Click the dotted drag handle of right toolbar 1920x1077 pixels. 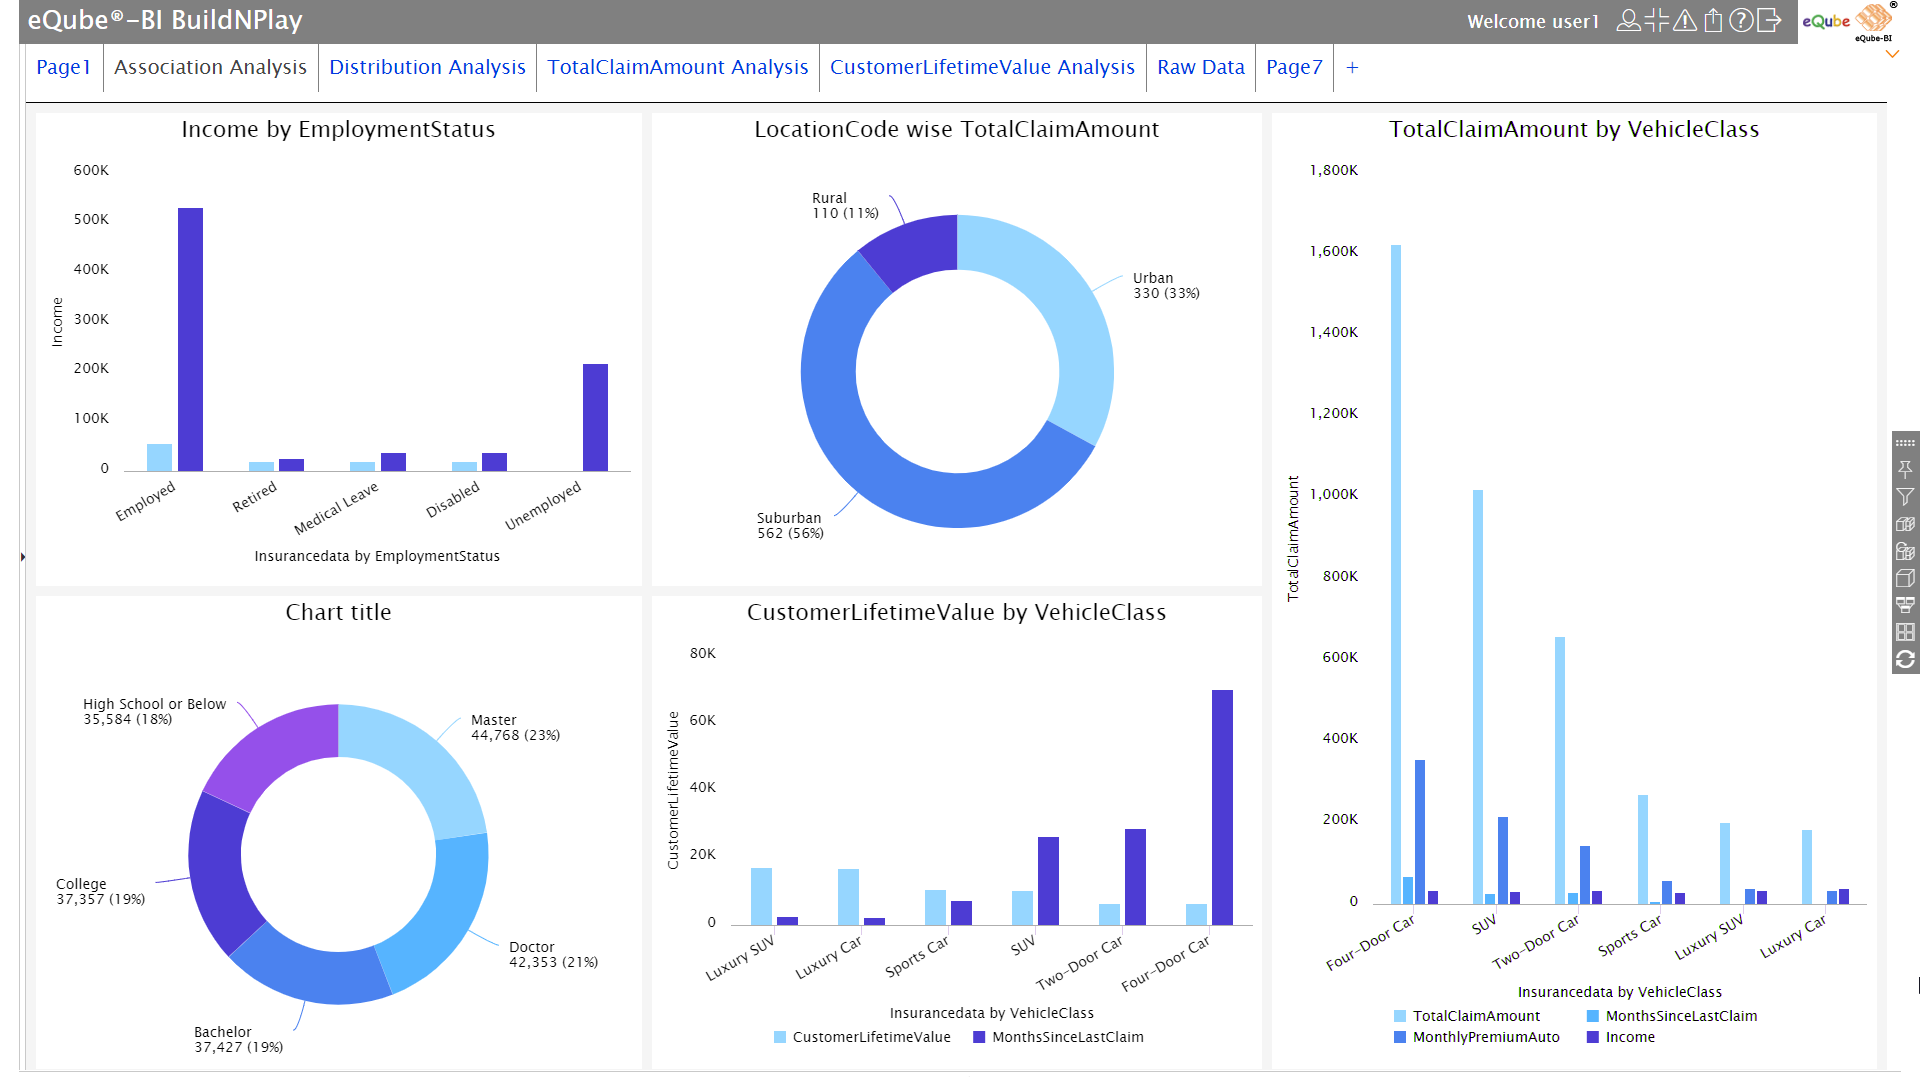(x=1905, y=443)
